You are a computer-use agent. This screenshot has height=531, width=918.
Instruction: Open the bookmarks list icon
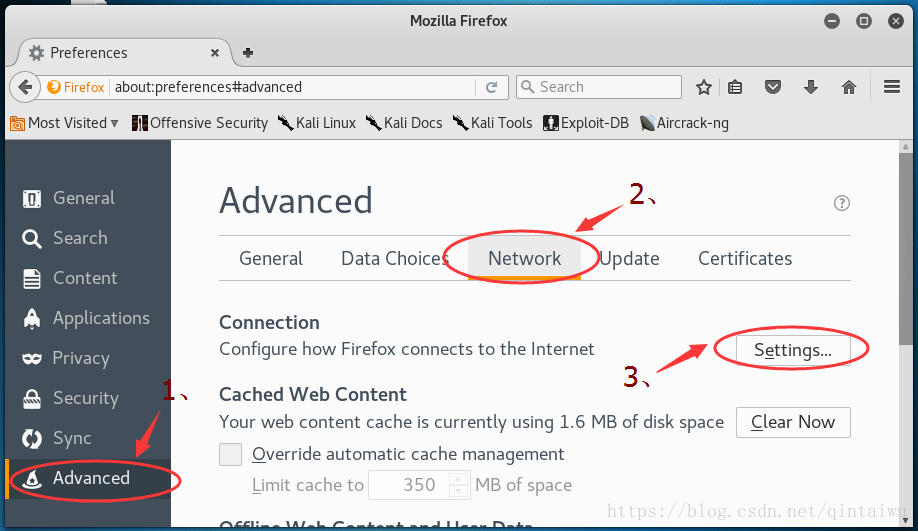[x=735, y=87]
